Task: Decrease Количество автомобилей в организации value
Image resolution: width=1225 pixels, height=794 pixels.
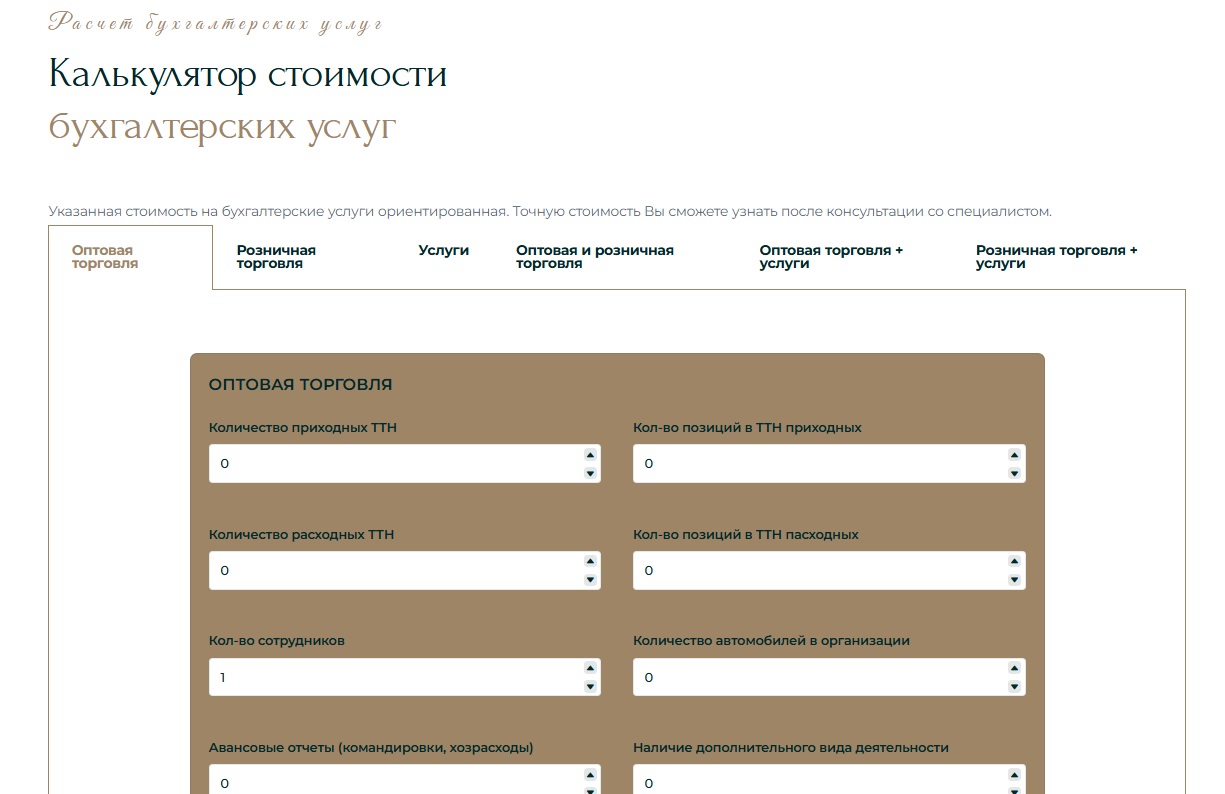Action: click(1014, 687)
